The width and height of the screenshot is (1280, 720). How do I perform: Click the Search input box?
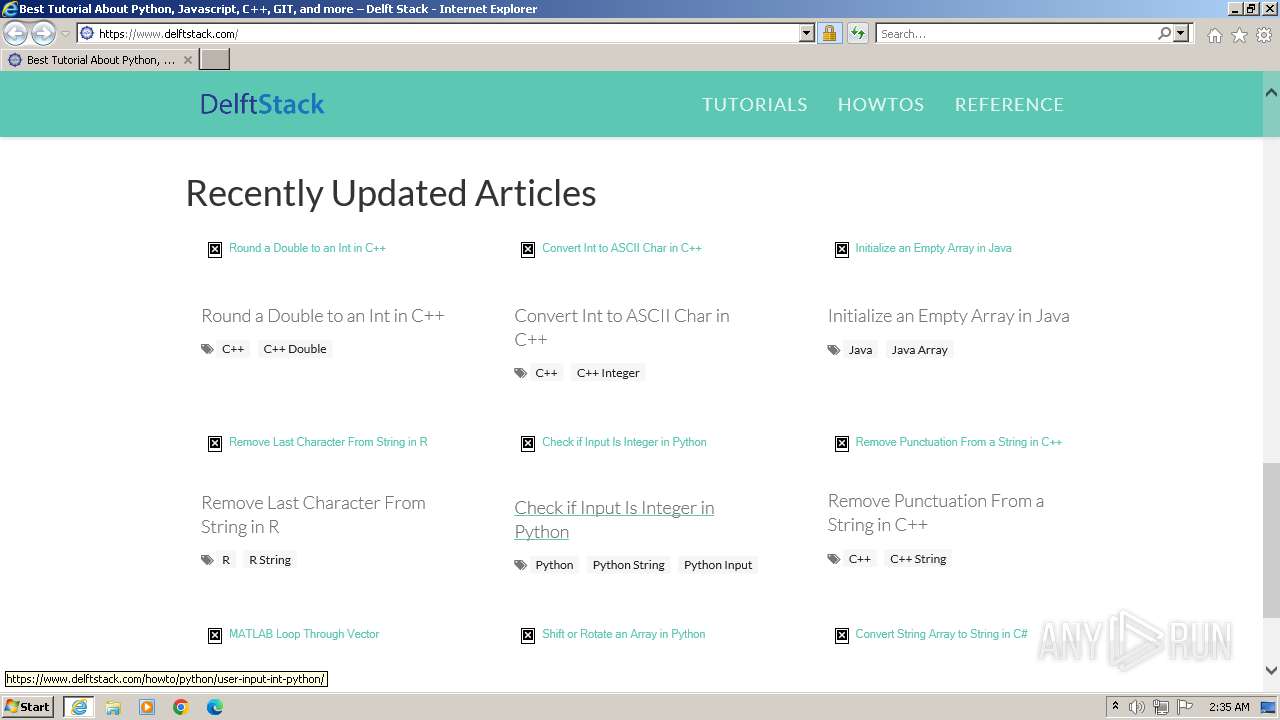coord(1015,33)
